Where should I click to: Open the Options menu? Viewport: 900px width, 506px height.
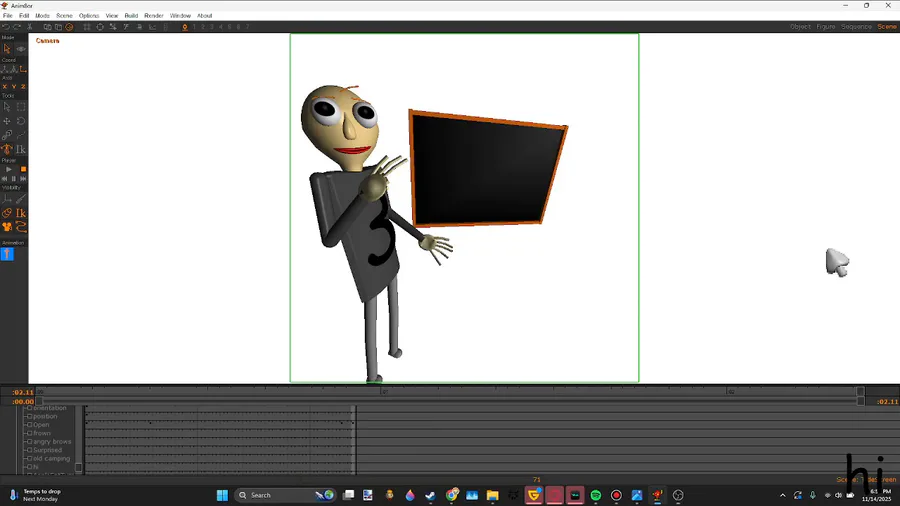click(88, 15)
